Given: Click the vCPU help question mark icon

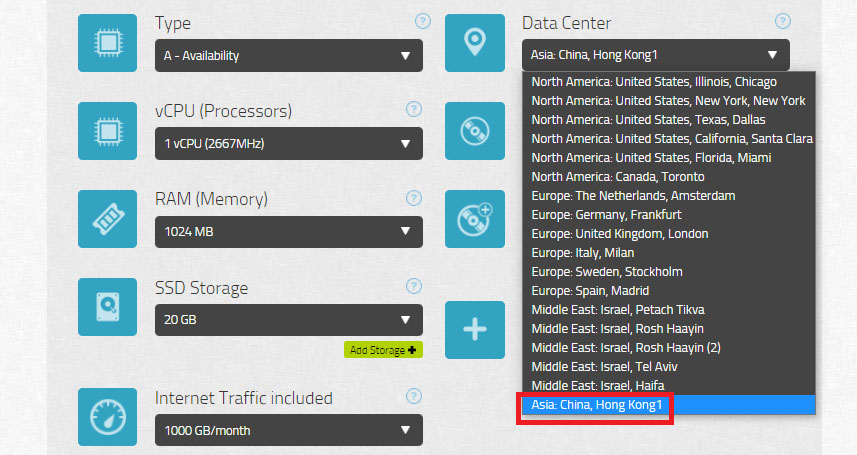Looking at the screenshot, I should coord(414,109).
